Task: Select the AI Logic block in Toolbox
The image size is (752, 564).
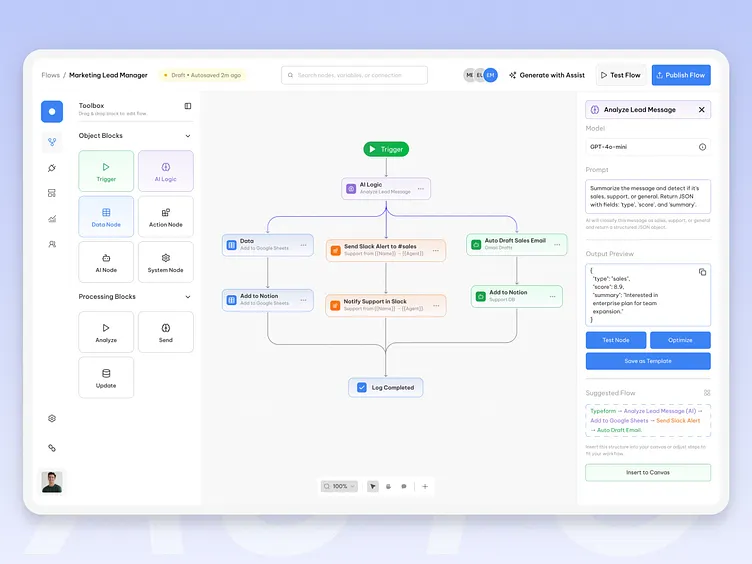Action: pyautogui.click(x=165, y=171)
